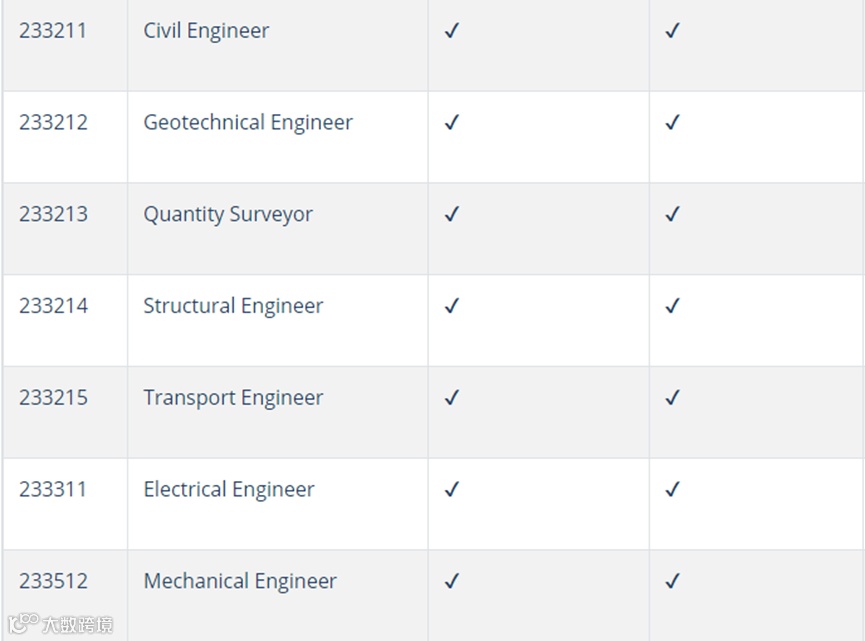Click the Quantity Surveyor label
This screenshot has width=865, height=641.
228,214
